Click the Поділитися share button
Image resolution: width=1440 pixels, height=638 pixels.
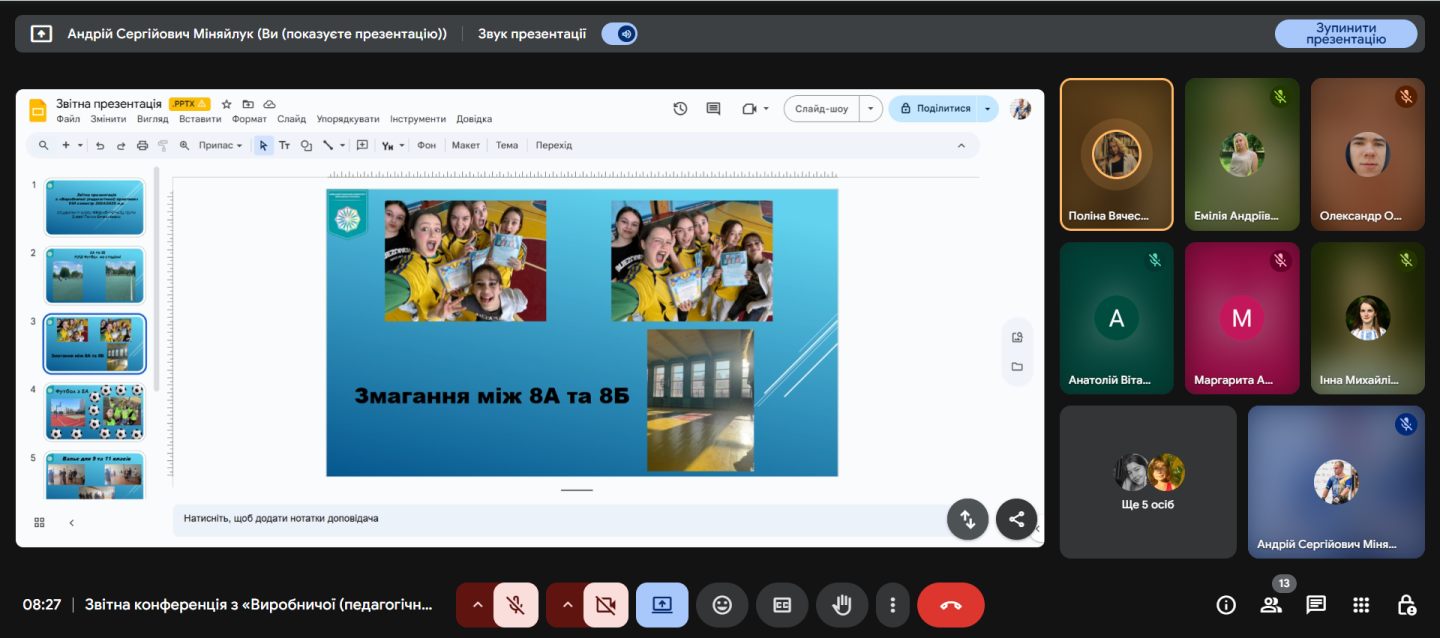(935, 109)
